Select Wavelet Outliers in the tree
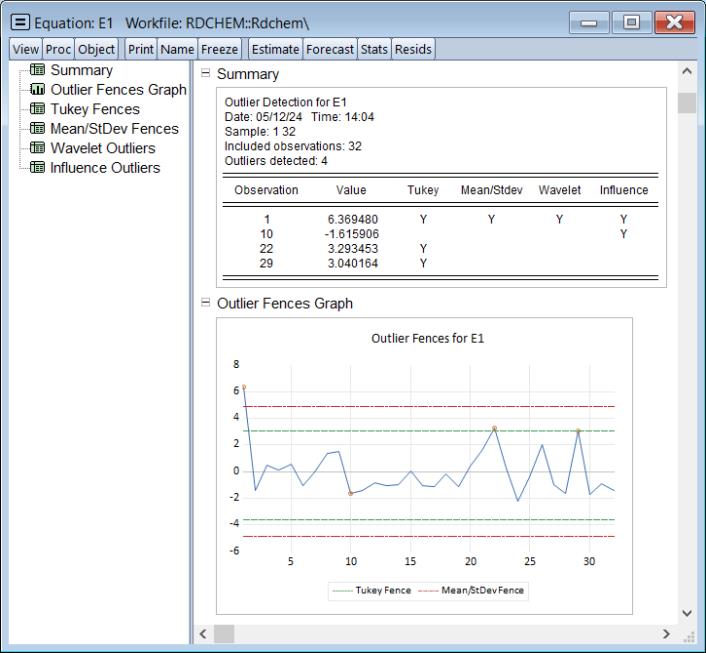This screenshot has width=706, height=653. tap(103, 149)
